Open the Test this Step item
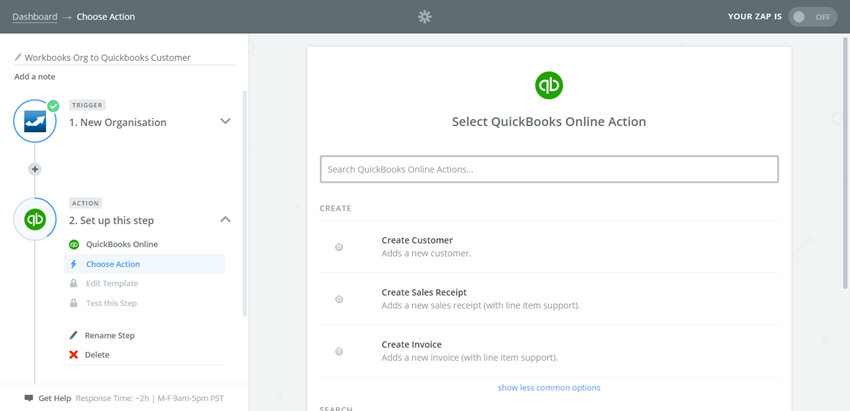 (x=111, y=303)
